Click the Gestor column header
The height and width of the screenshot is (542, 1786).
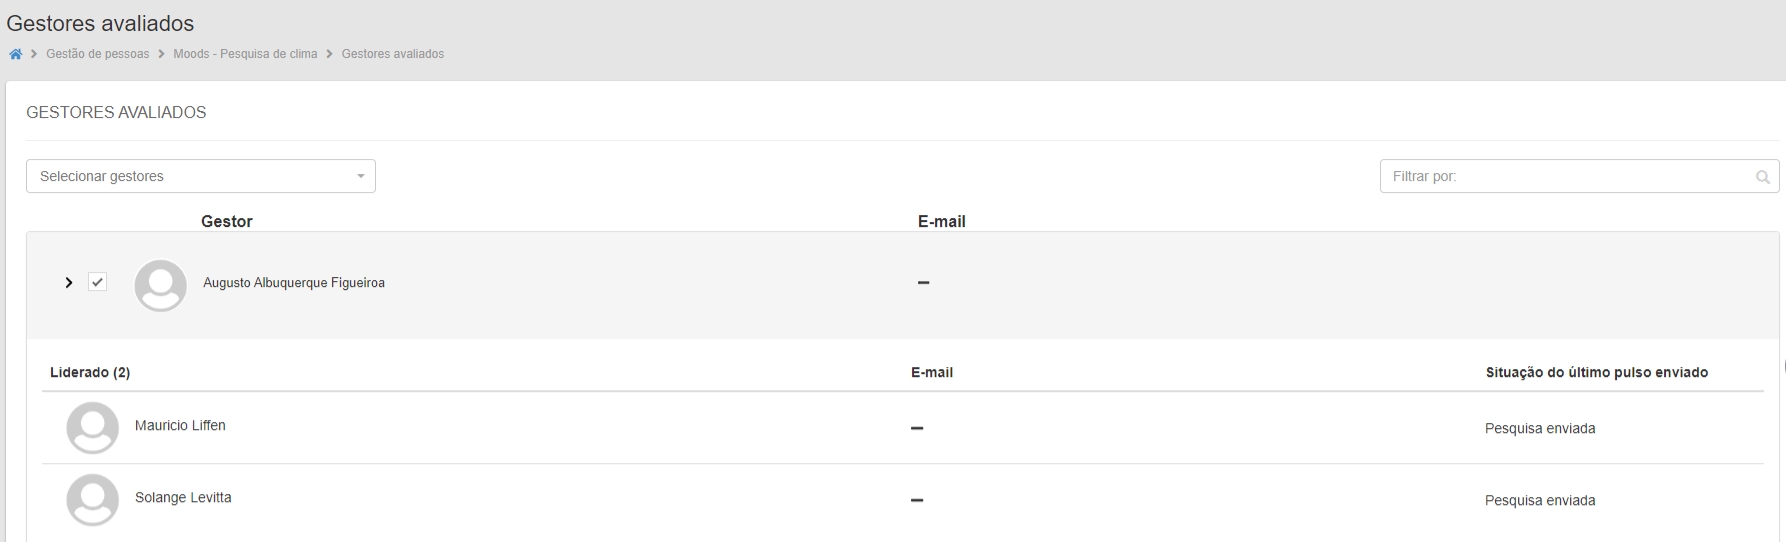point(227,222)
